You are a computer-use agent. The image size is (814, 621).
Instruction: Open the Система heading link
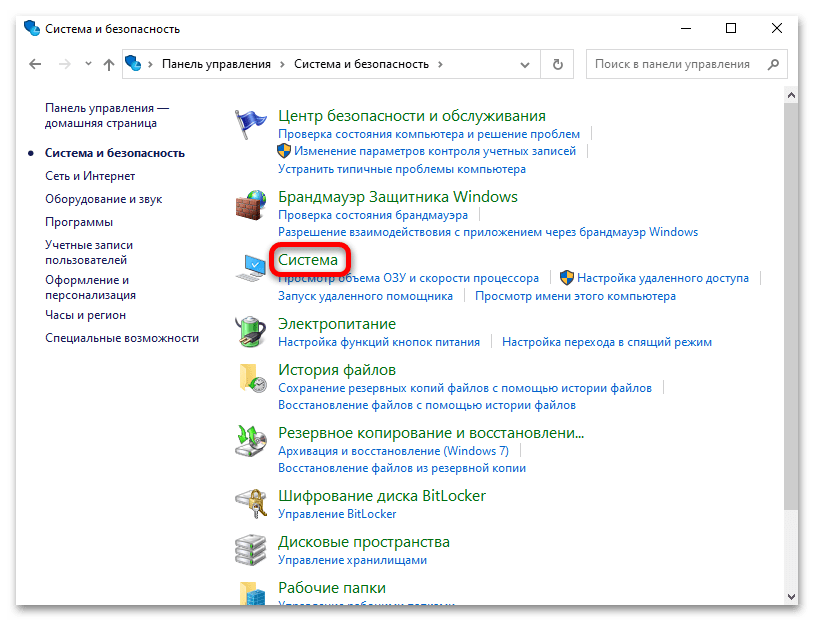coord(308,260)
